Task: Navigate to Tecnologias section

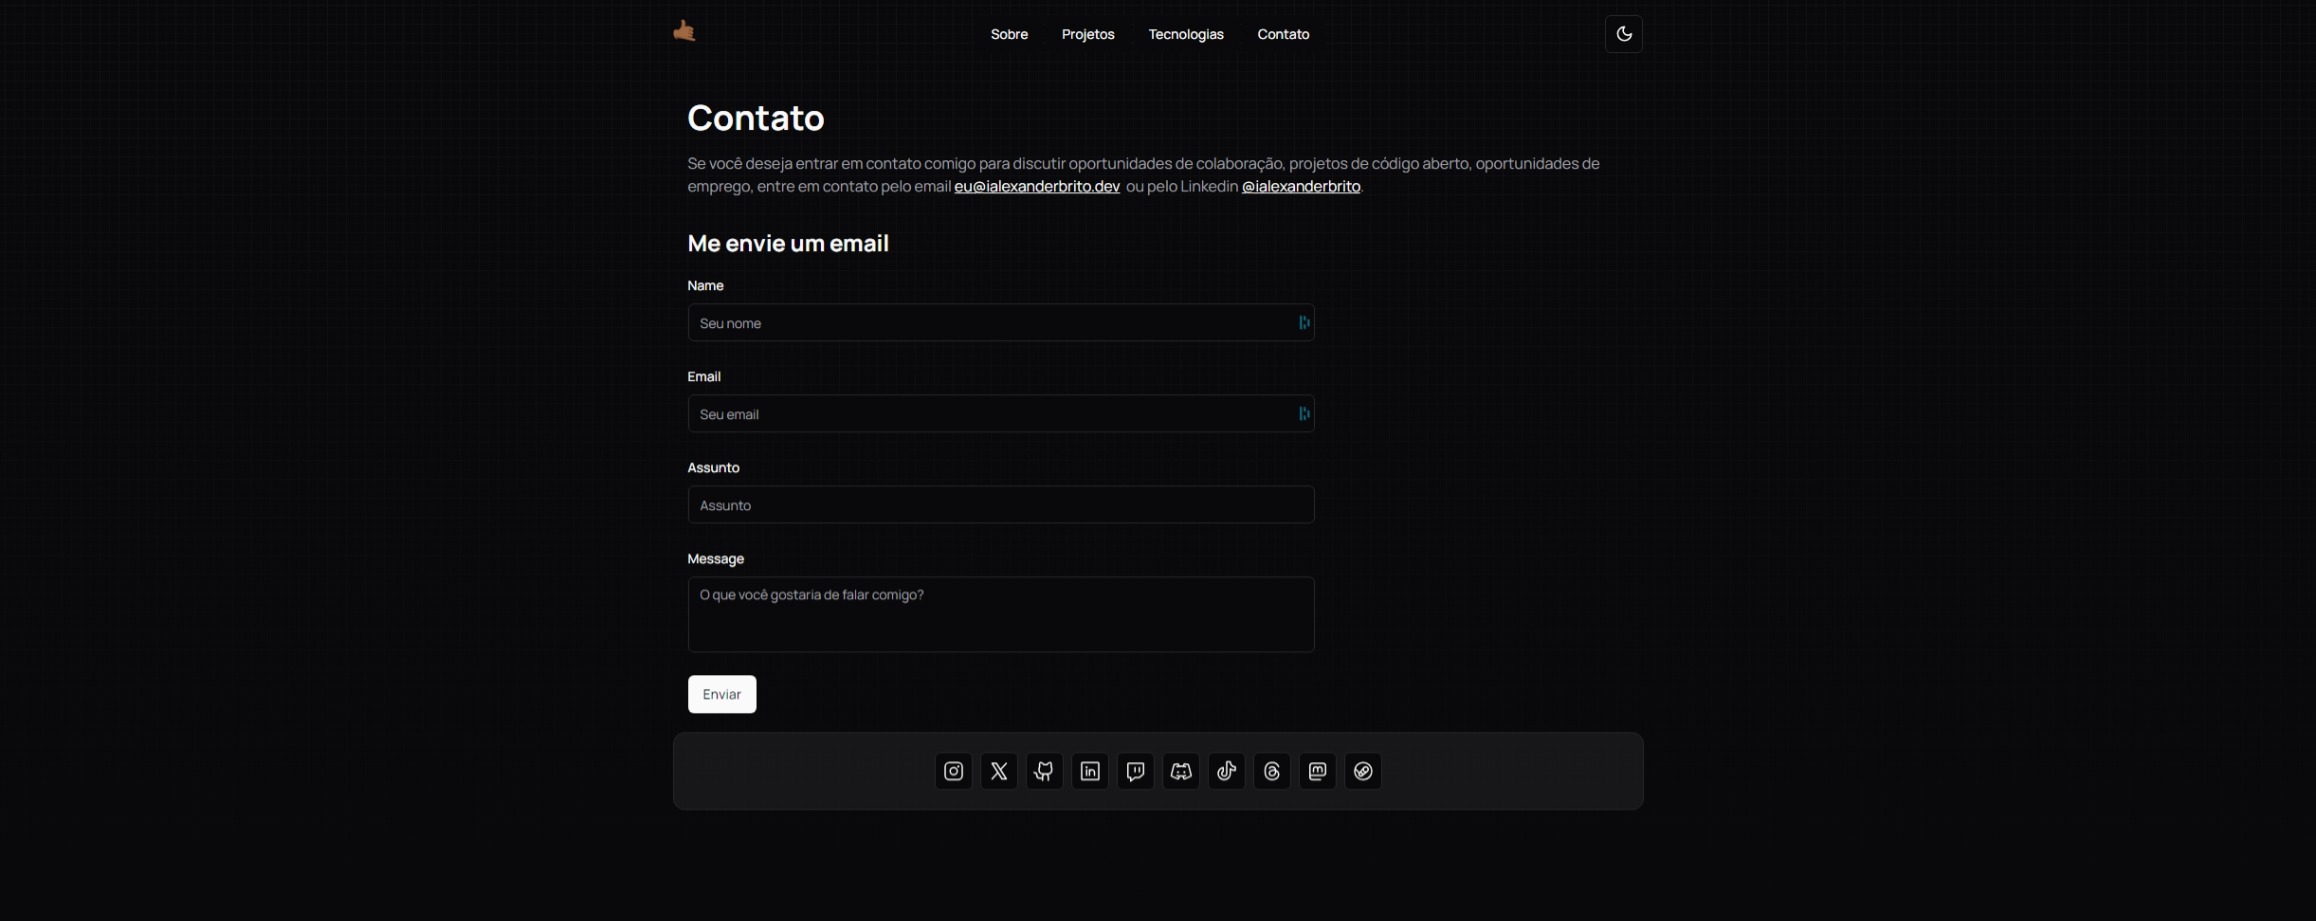Action: click(x=1185, y=34)
